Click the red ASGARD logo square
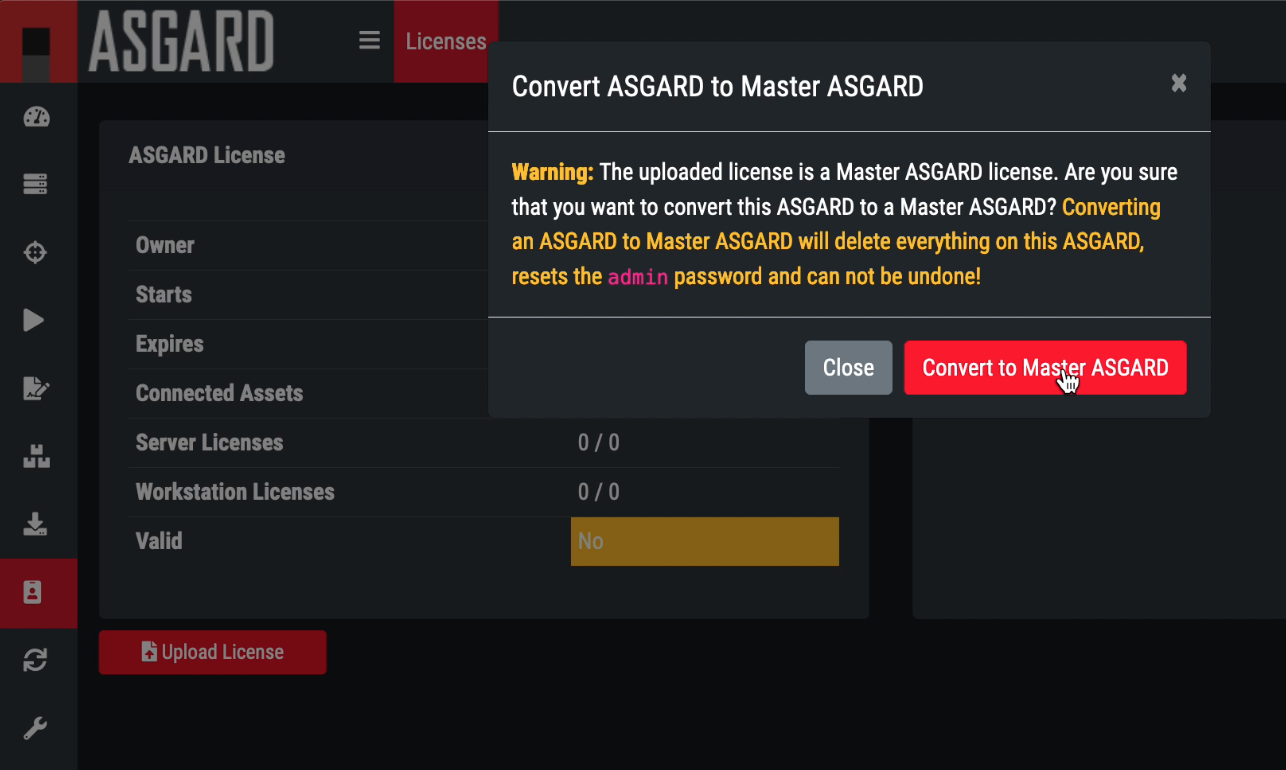Viewport: 1286px width, 770px height. 37,42
